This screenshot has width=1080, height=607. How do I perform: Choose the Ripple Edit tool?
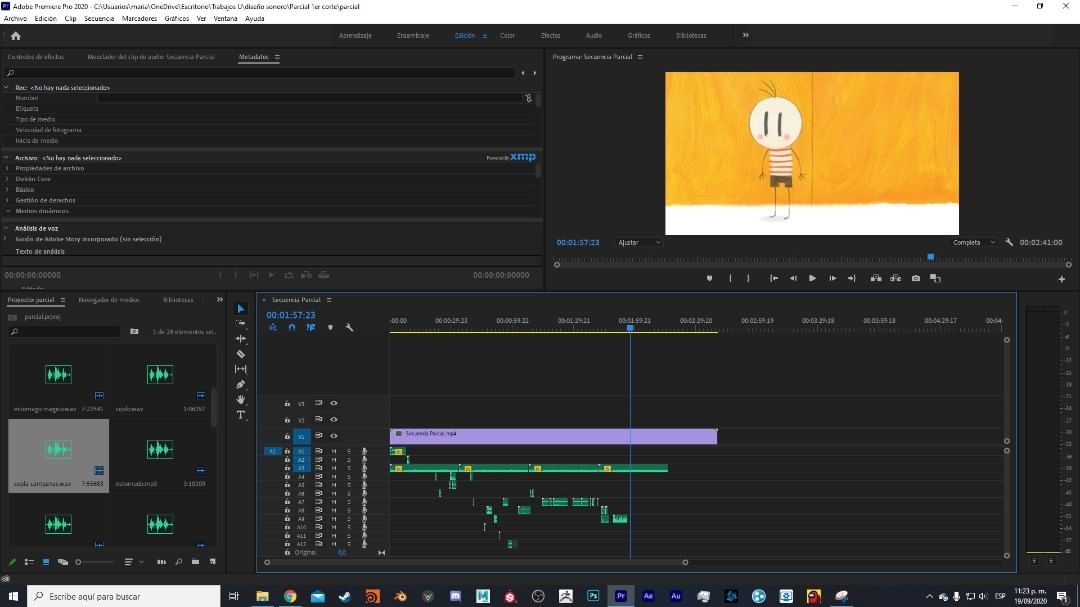click(241, 339)
